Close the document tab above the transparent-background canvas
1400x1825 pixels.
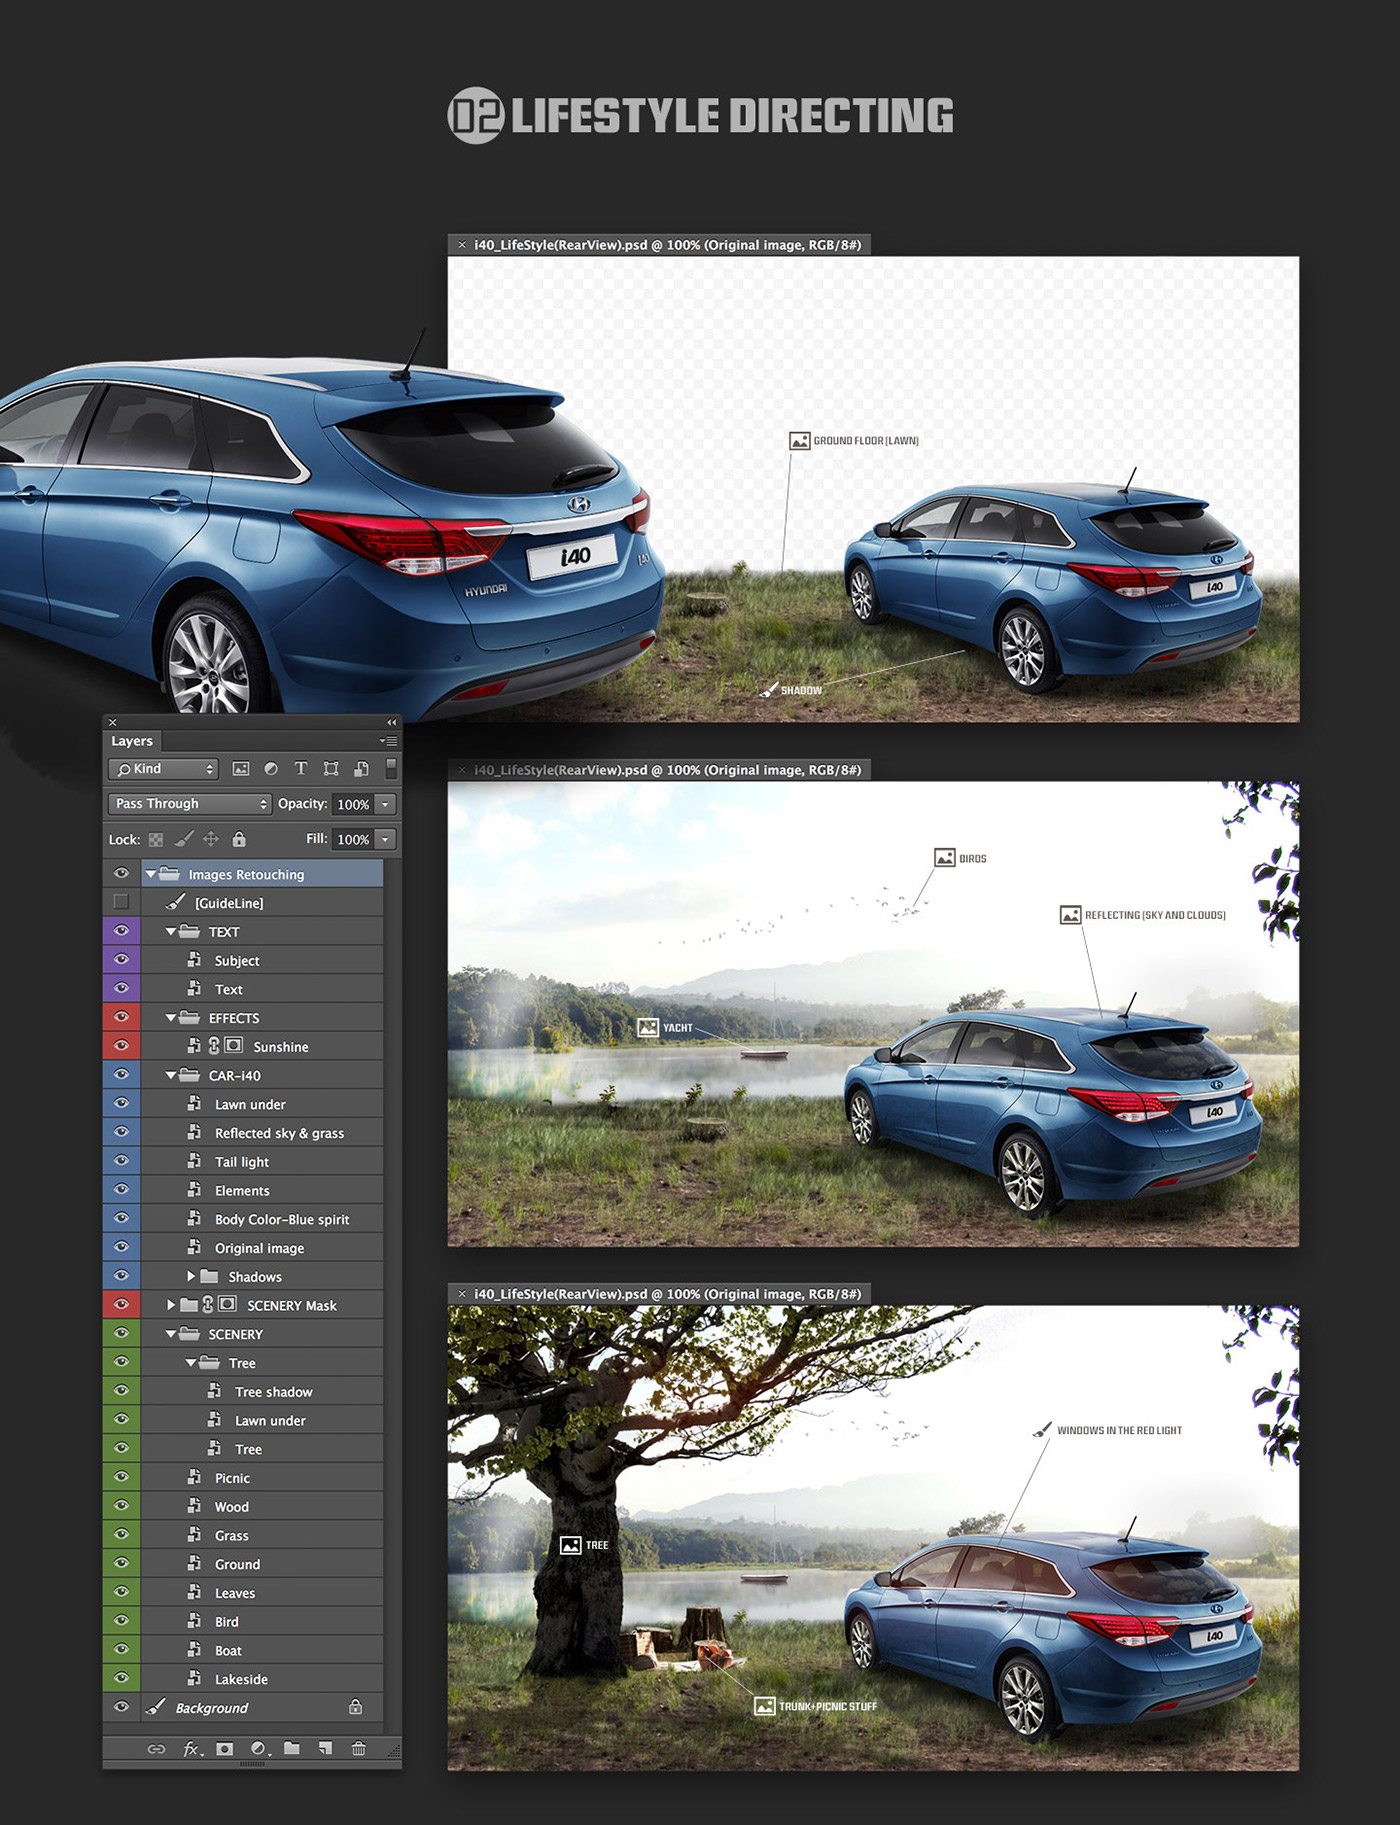click(462, 245)
